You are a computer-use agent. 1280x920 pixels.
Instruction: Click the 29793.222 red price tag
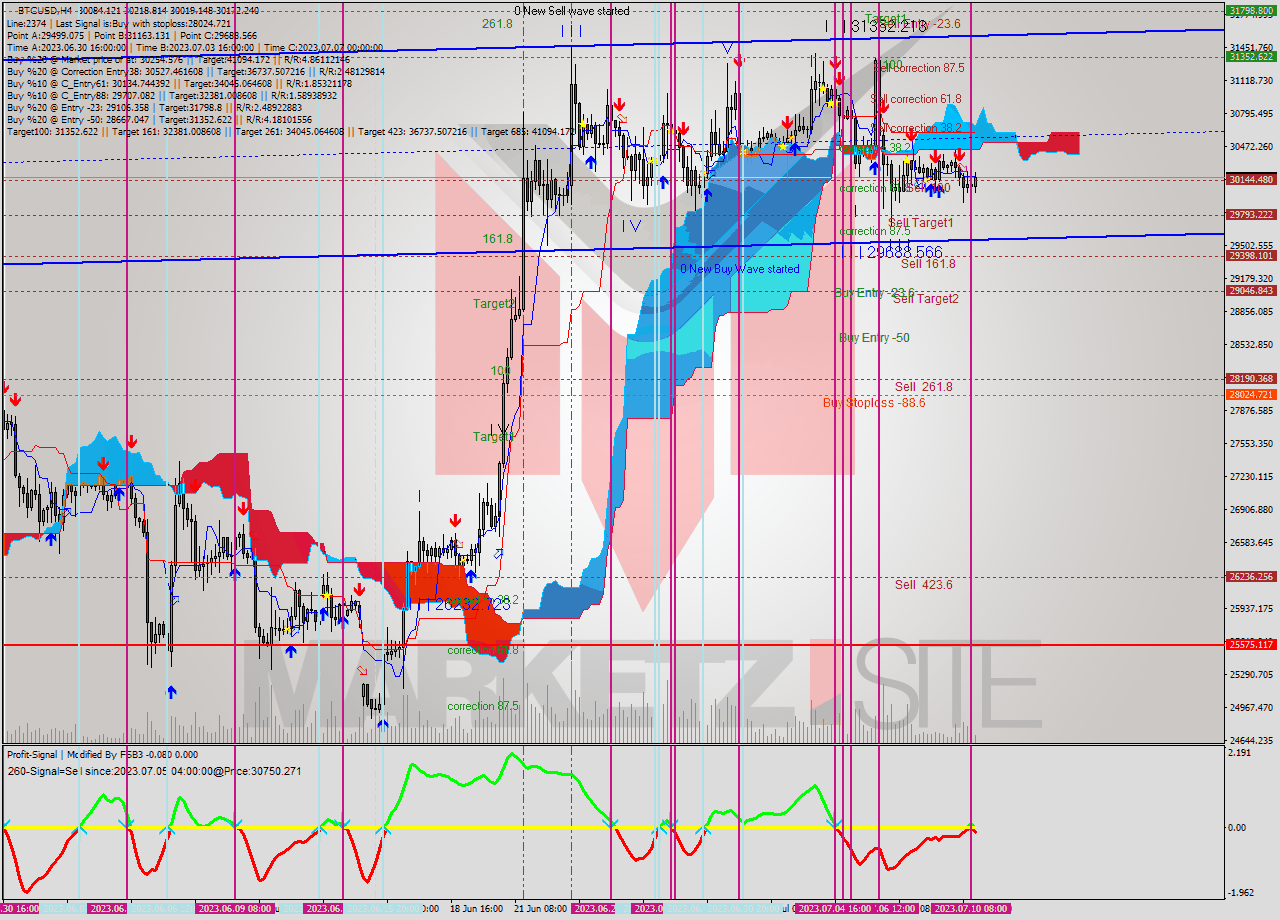pos(1251,214)
